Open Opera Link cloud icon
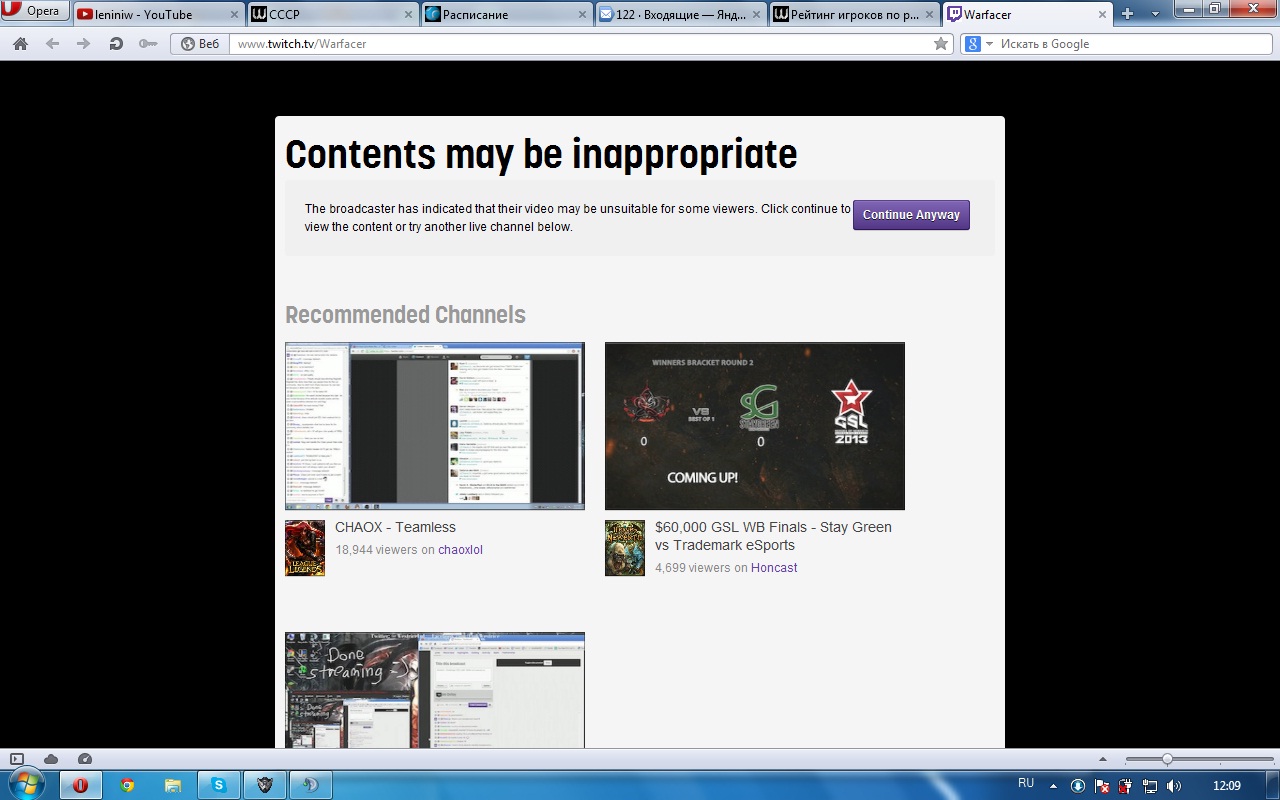Viewport: 1280px width, 800px height. click(x=51, y=759)
